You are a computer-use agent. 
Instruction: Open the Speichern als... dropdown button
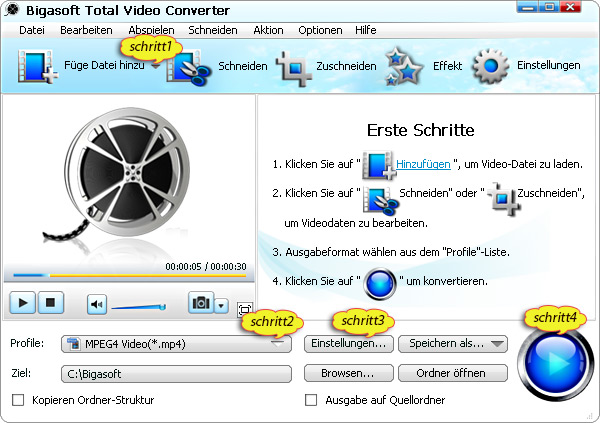pyautogui.click(x=453, y=343)
